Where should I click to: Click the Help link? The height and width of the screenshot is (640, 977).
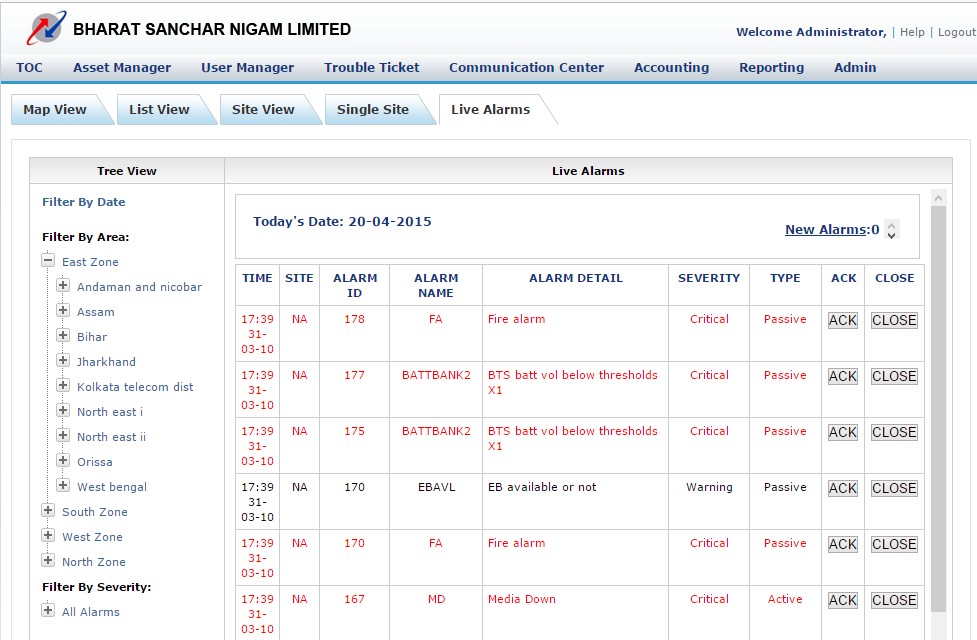coord(913,32)
